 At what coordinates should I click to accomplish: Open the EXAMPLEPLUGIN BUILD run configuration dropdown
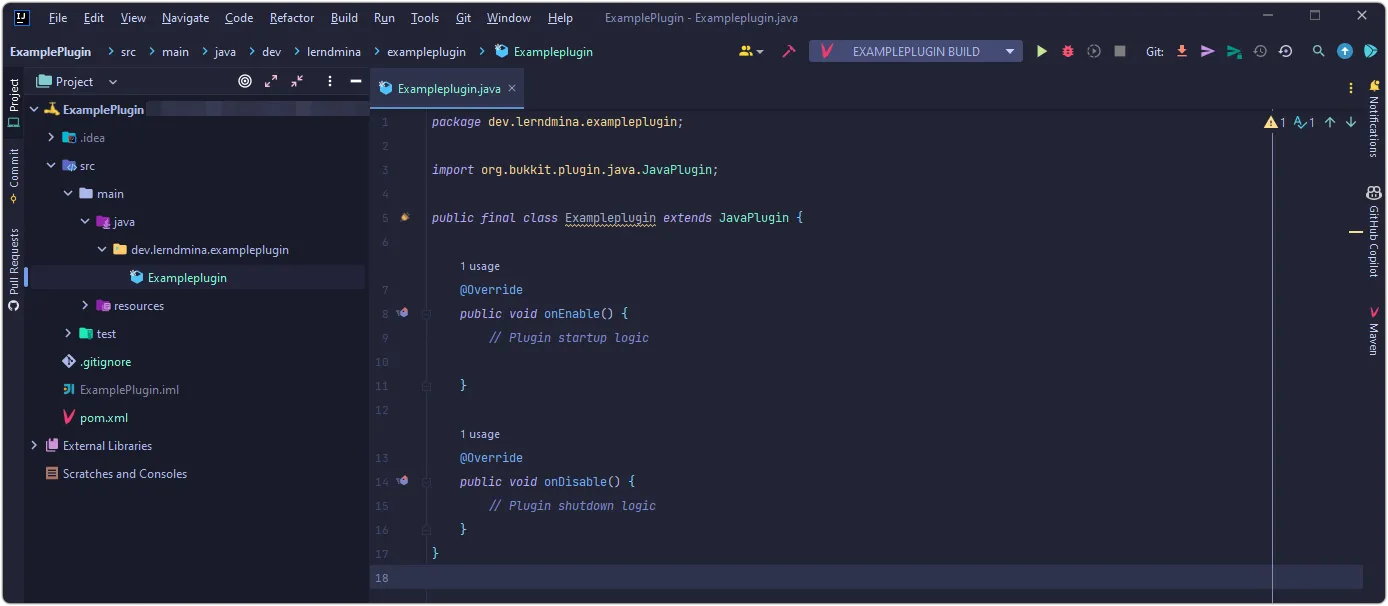[1010, 51]
